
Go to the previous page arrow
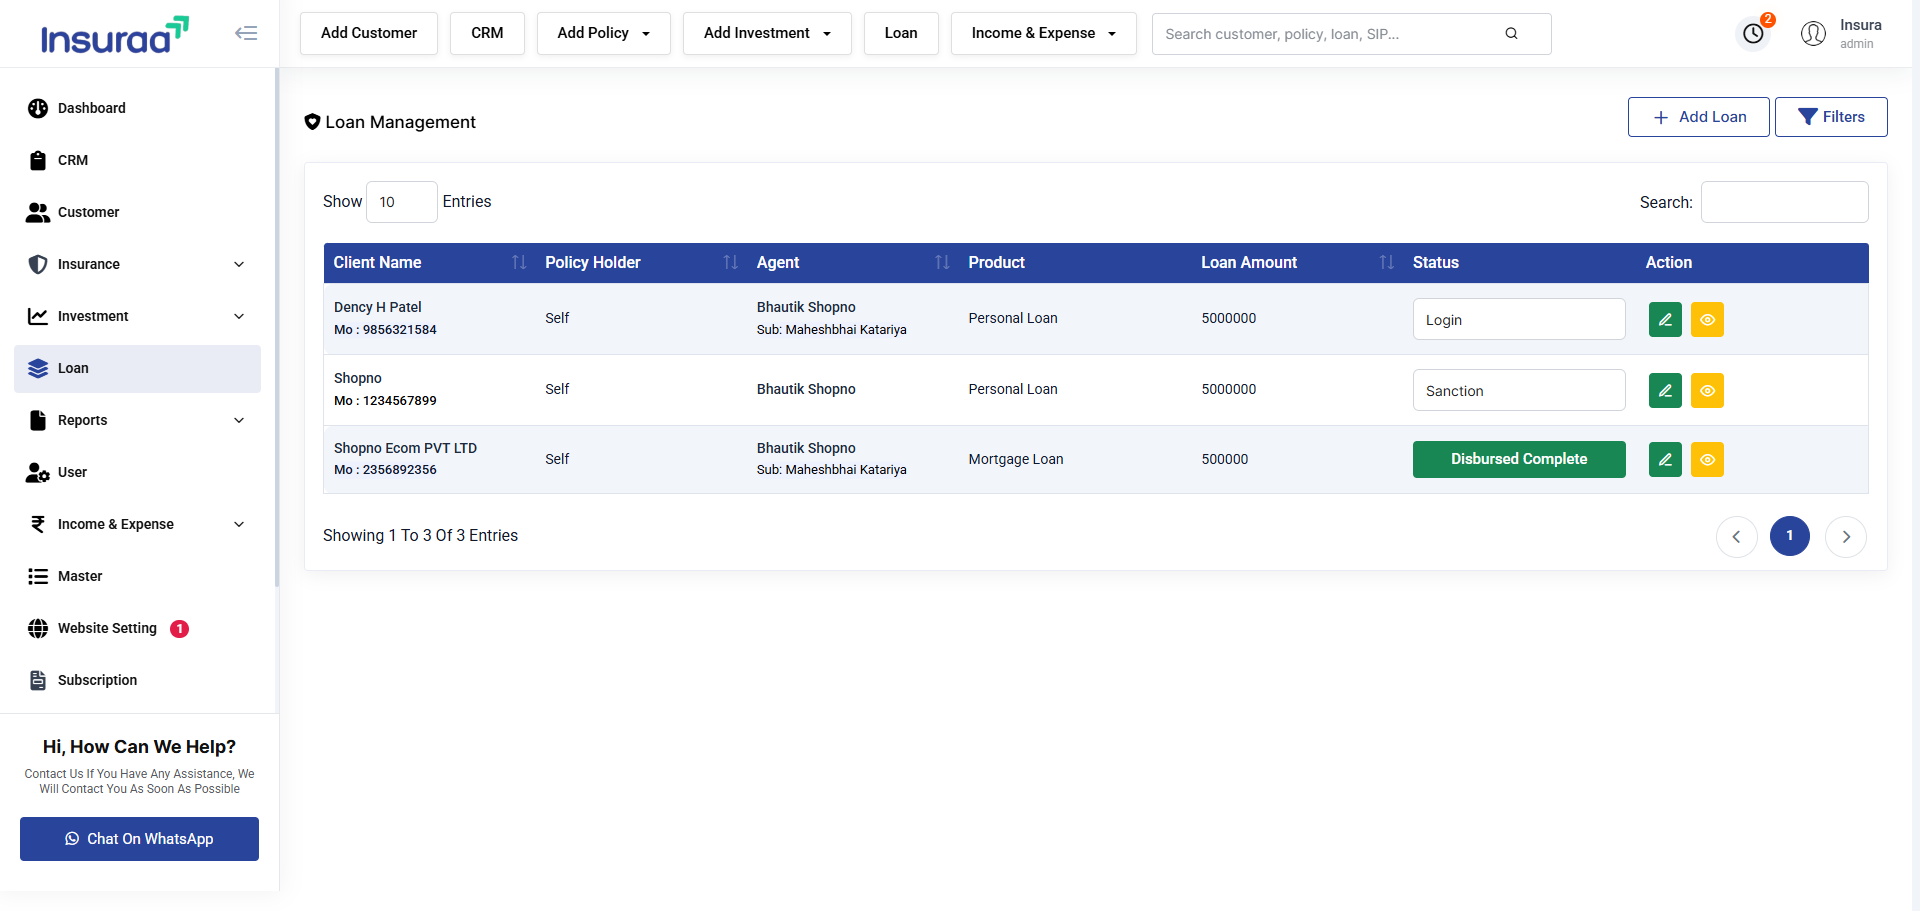(x=1737, y=537)
